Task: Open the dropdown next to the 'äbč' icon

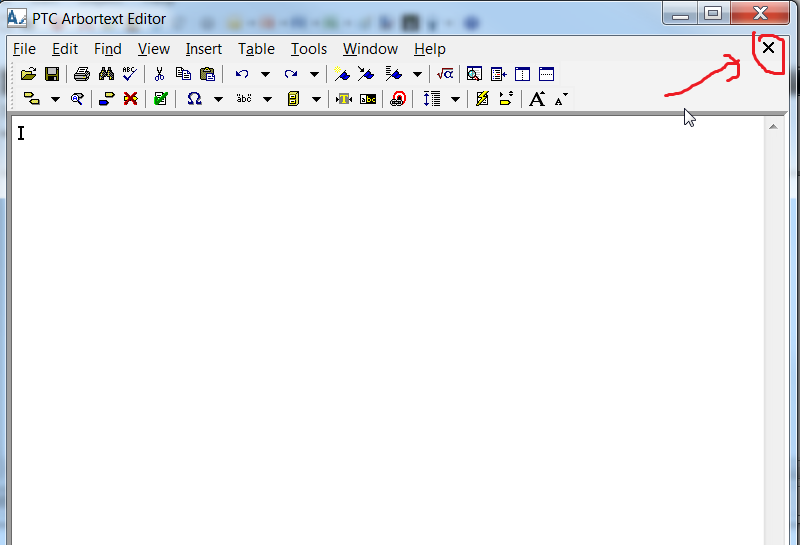Action: tap(267, 99)
